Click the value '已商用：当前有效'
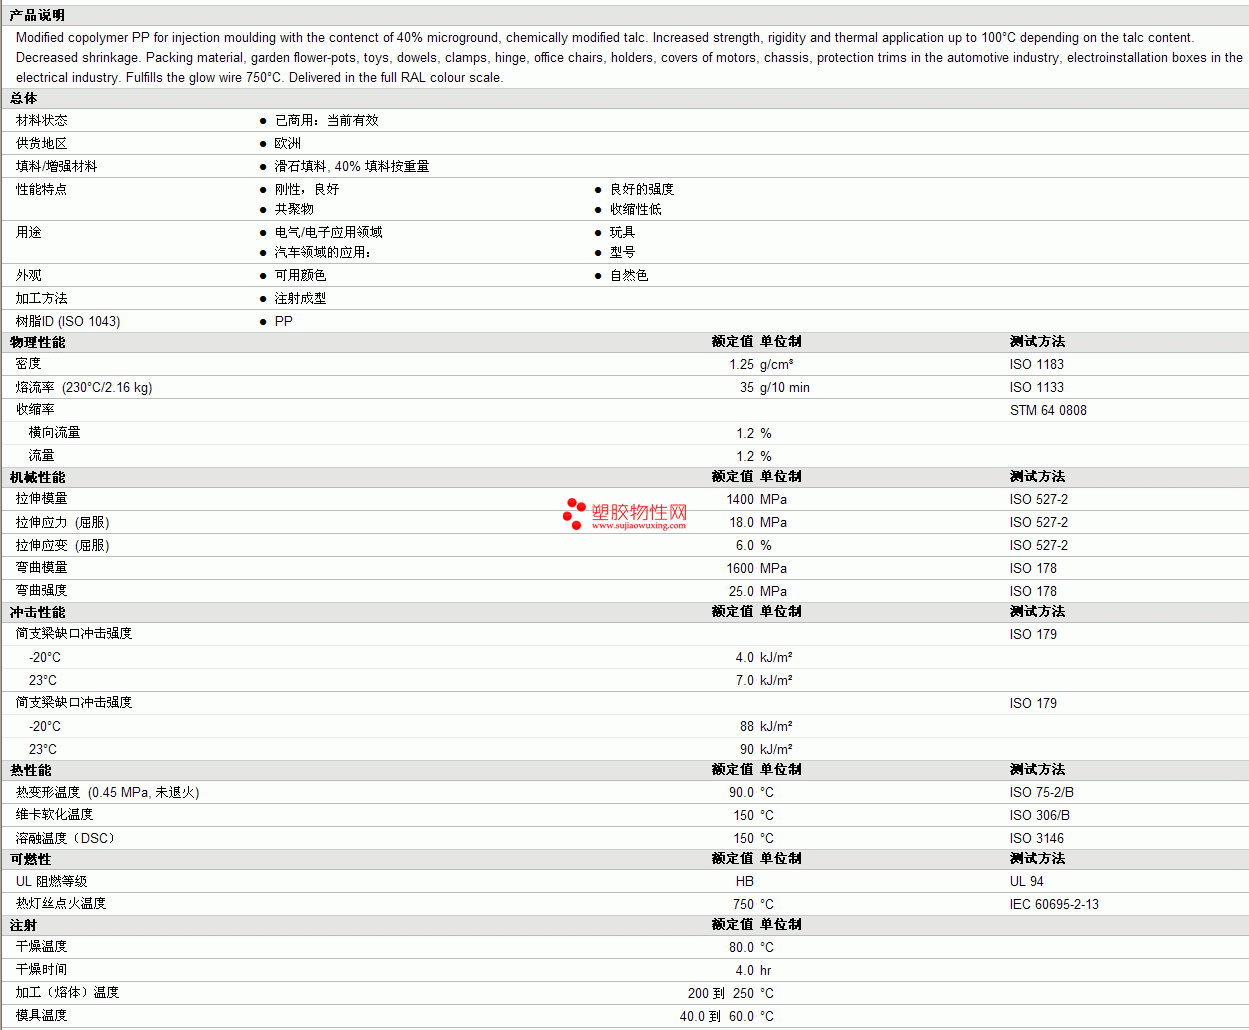Screen dimensions: 1249x1030 pyautogui.click(x=327, y=120)
